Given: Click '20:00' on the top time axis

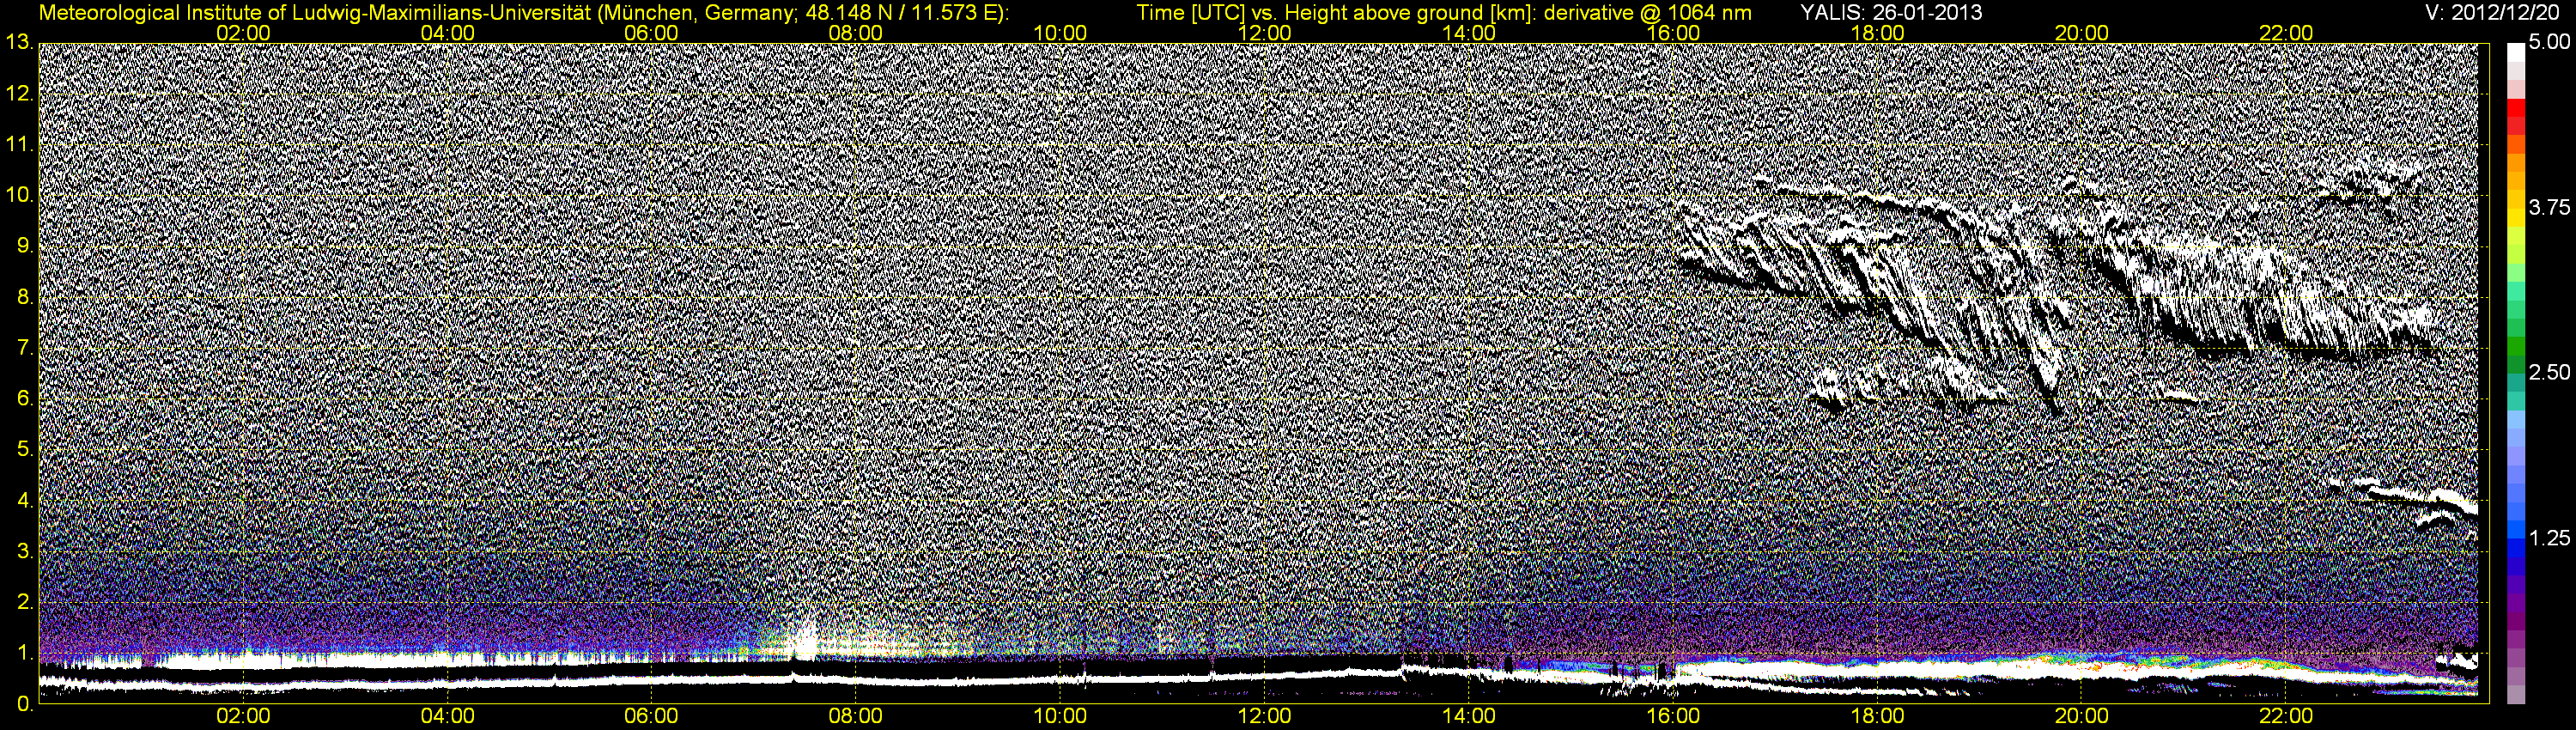Looking at the screenshot, I should coord(2082,33).
